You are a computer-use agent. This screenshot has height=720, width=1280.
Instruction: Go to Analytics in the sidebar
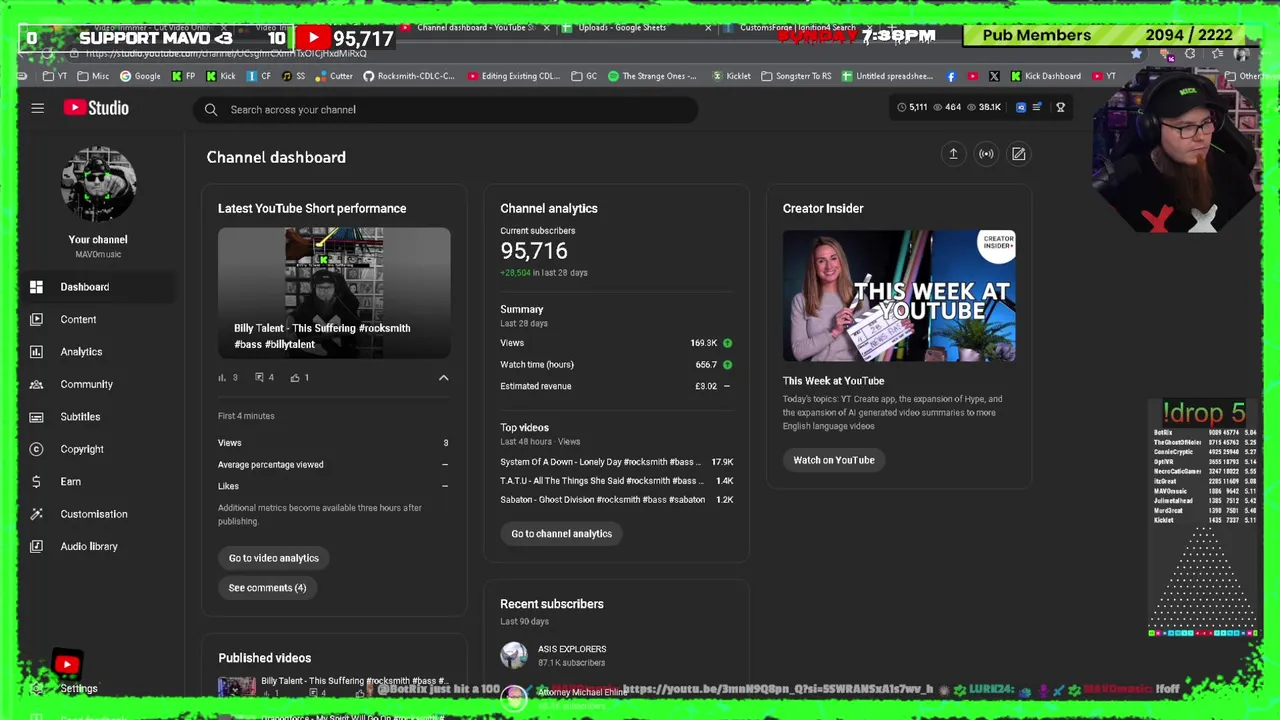98,352
